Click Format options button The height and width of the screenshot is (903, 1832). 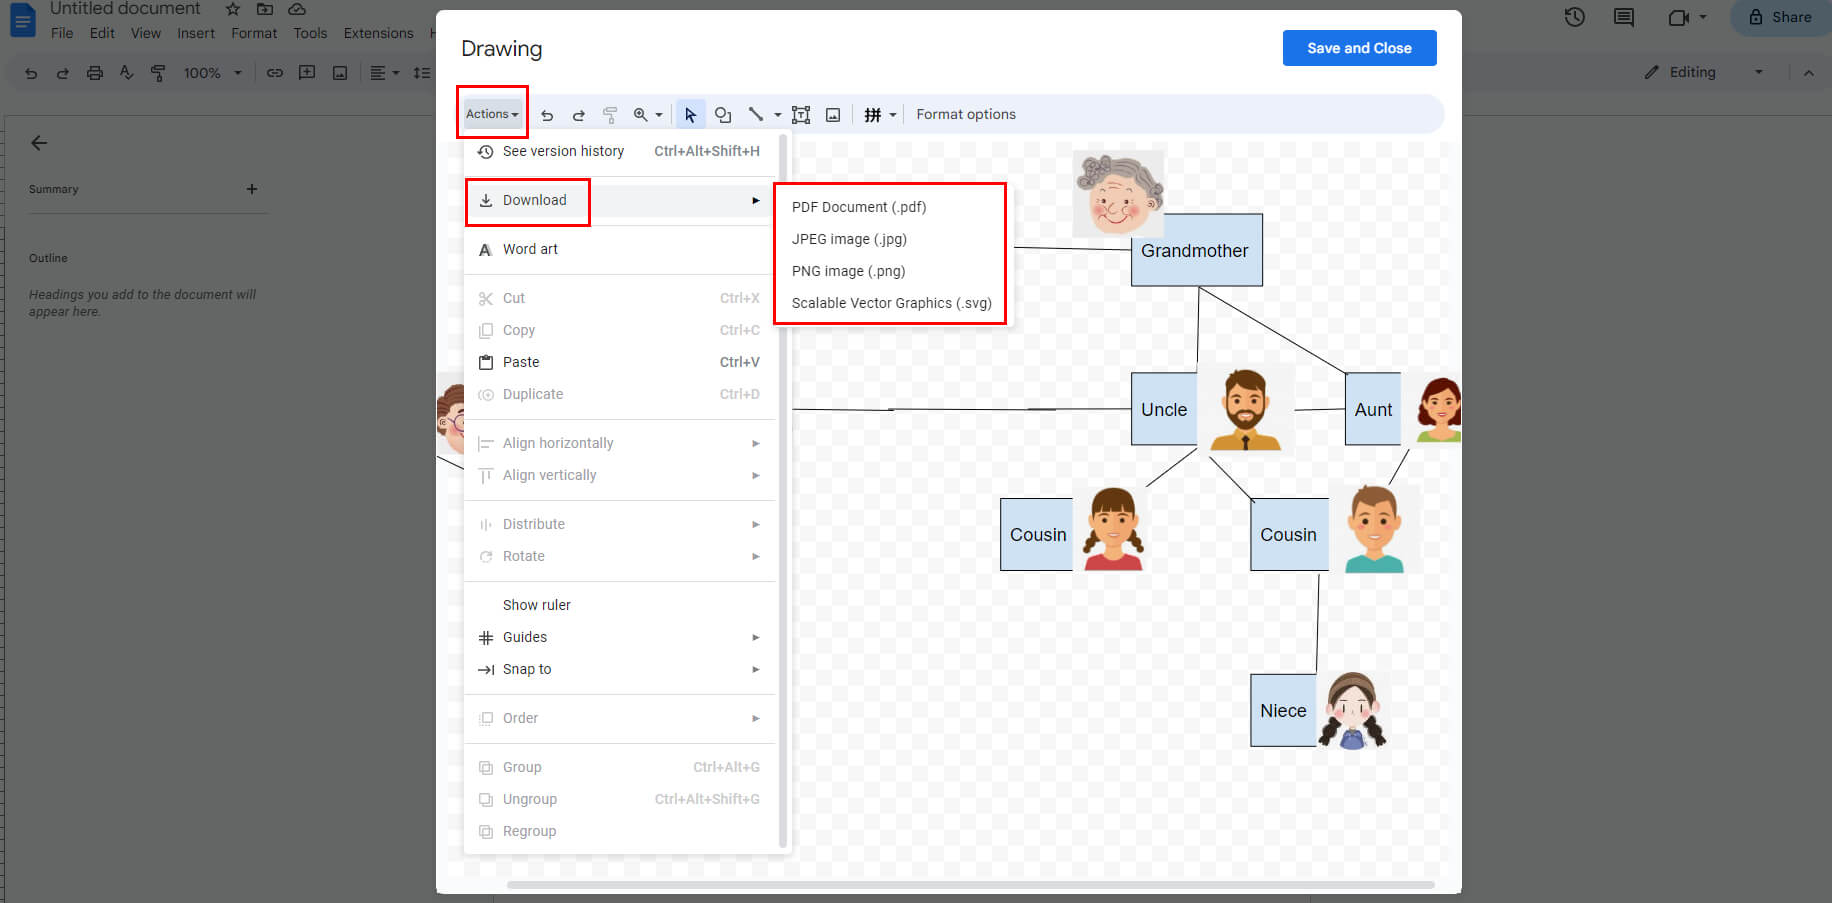pyautogui.click(x=965, y=114)
